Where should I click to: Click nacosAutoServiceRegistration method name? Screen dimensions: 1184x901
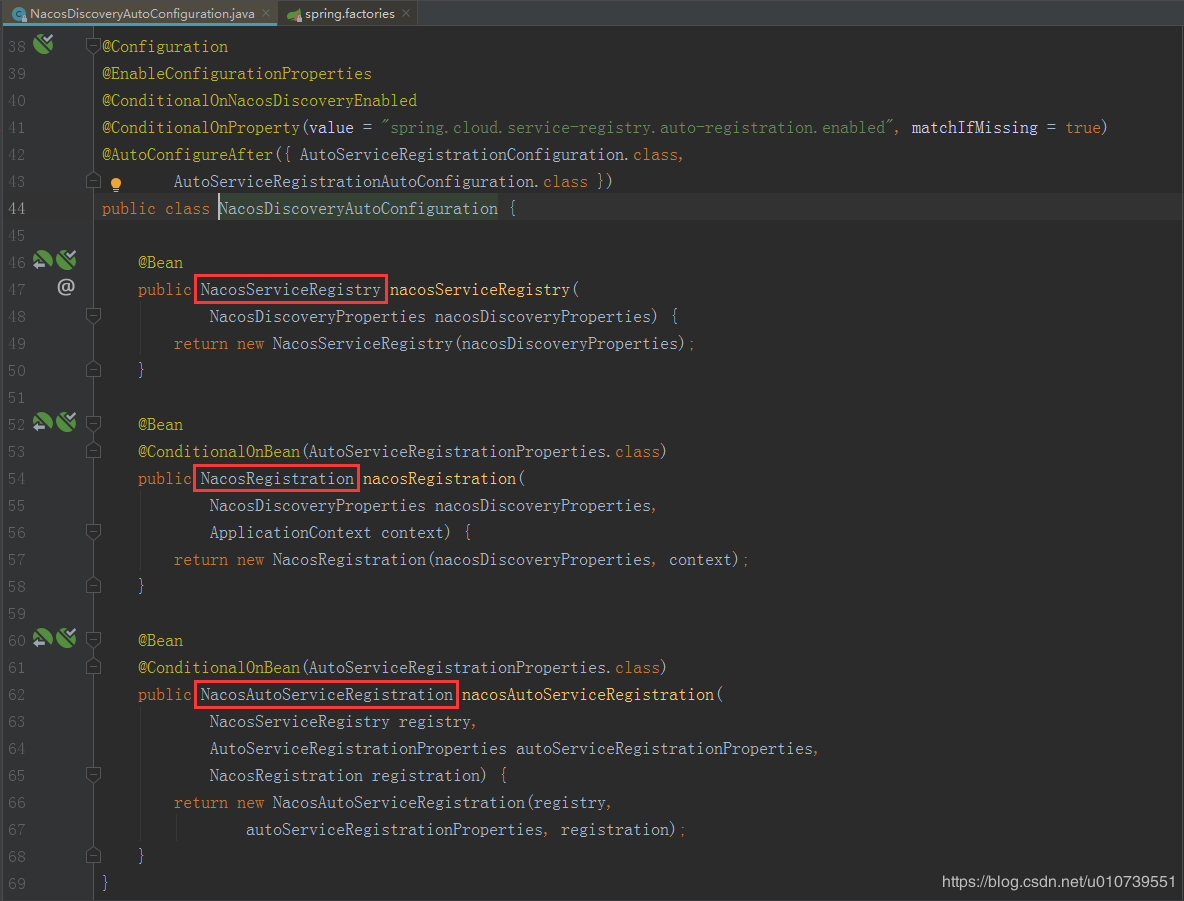tap(587, 695)
